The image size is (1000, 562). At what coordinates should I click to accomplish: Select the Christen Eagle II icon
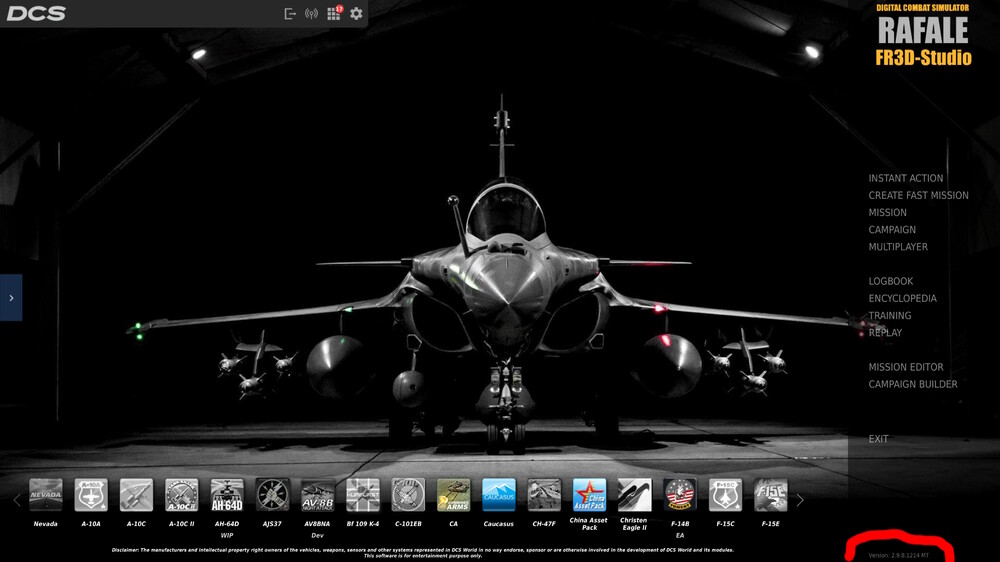tap(635, 495)
